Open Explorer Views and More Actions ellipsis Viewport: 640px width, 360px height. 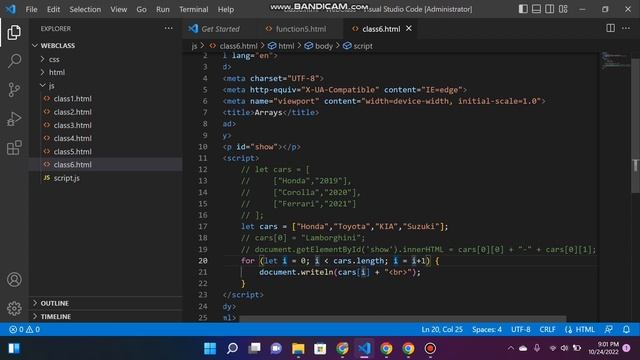coord(168,28)
